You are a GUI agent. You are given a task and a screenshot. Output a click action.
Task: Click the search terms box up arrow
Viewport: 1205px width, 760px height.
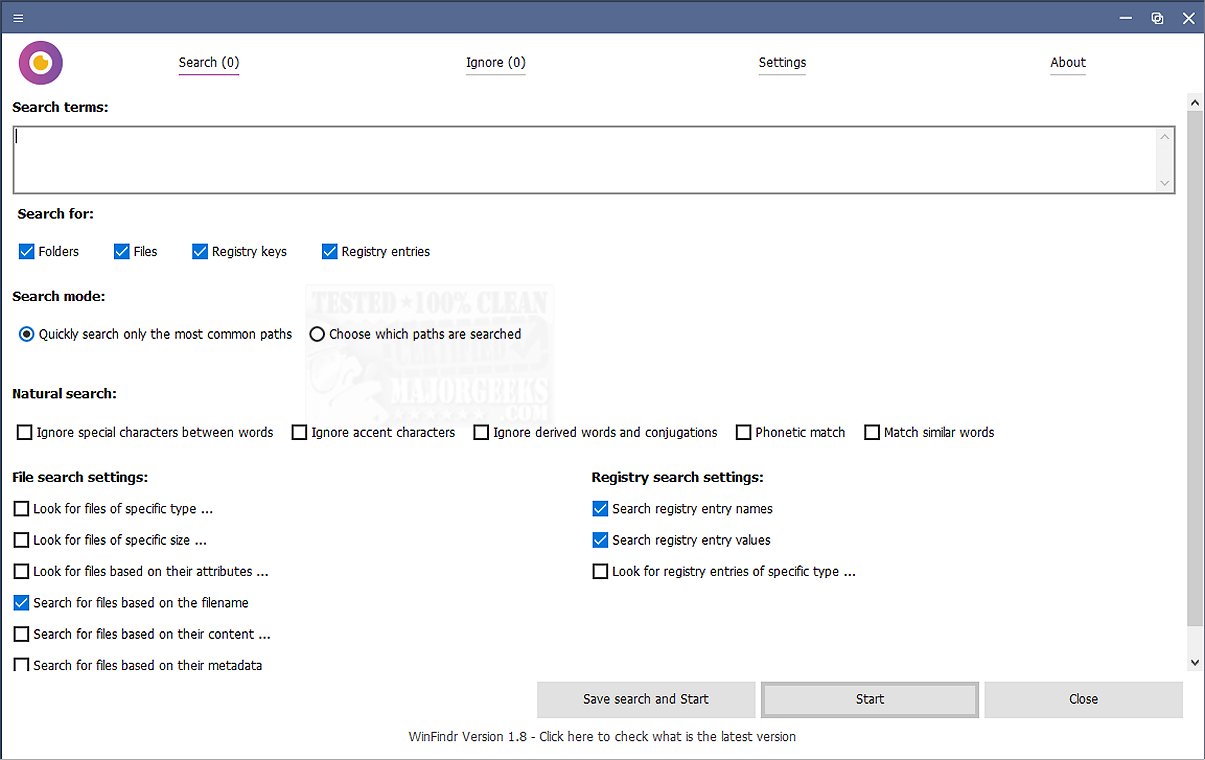coord(1164,137)
